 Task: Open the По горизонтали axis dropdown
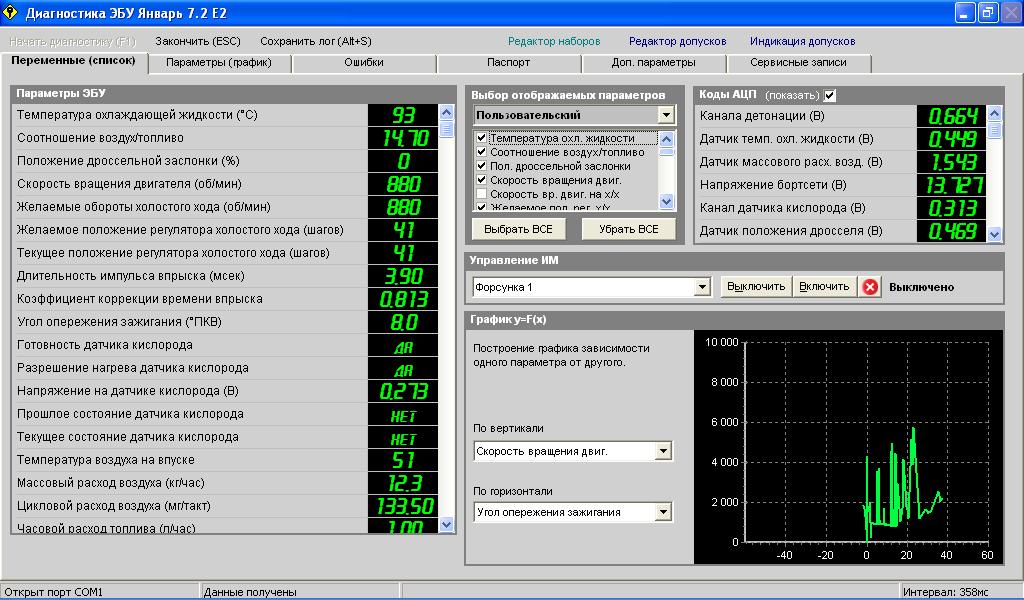click(x=663, y=512)
